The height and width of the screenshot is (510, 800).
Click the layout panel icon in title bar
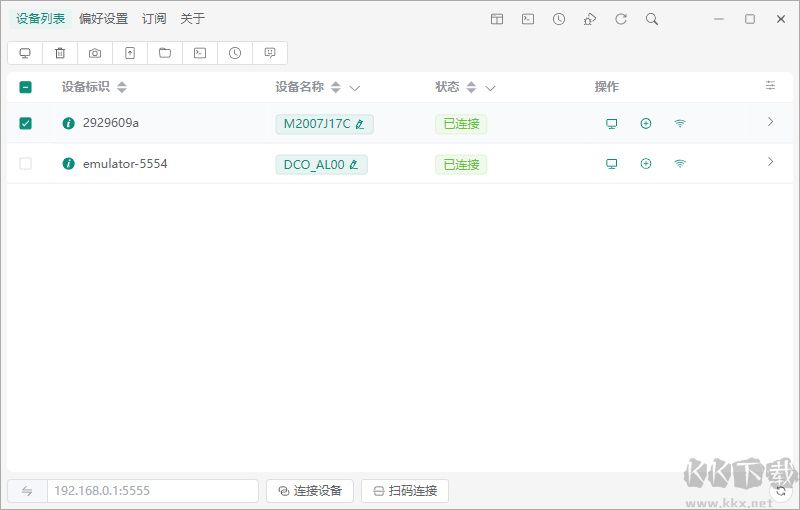[x=496, y=19]
